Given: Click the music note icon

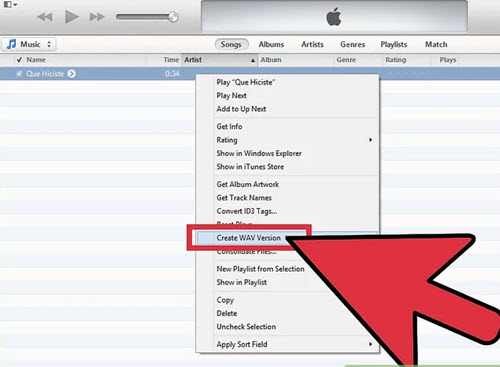Looking at the screenshot, I should coord(11,44).
